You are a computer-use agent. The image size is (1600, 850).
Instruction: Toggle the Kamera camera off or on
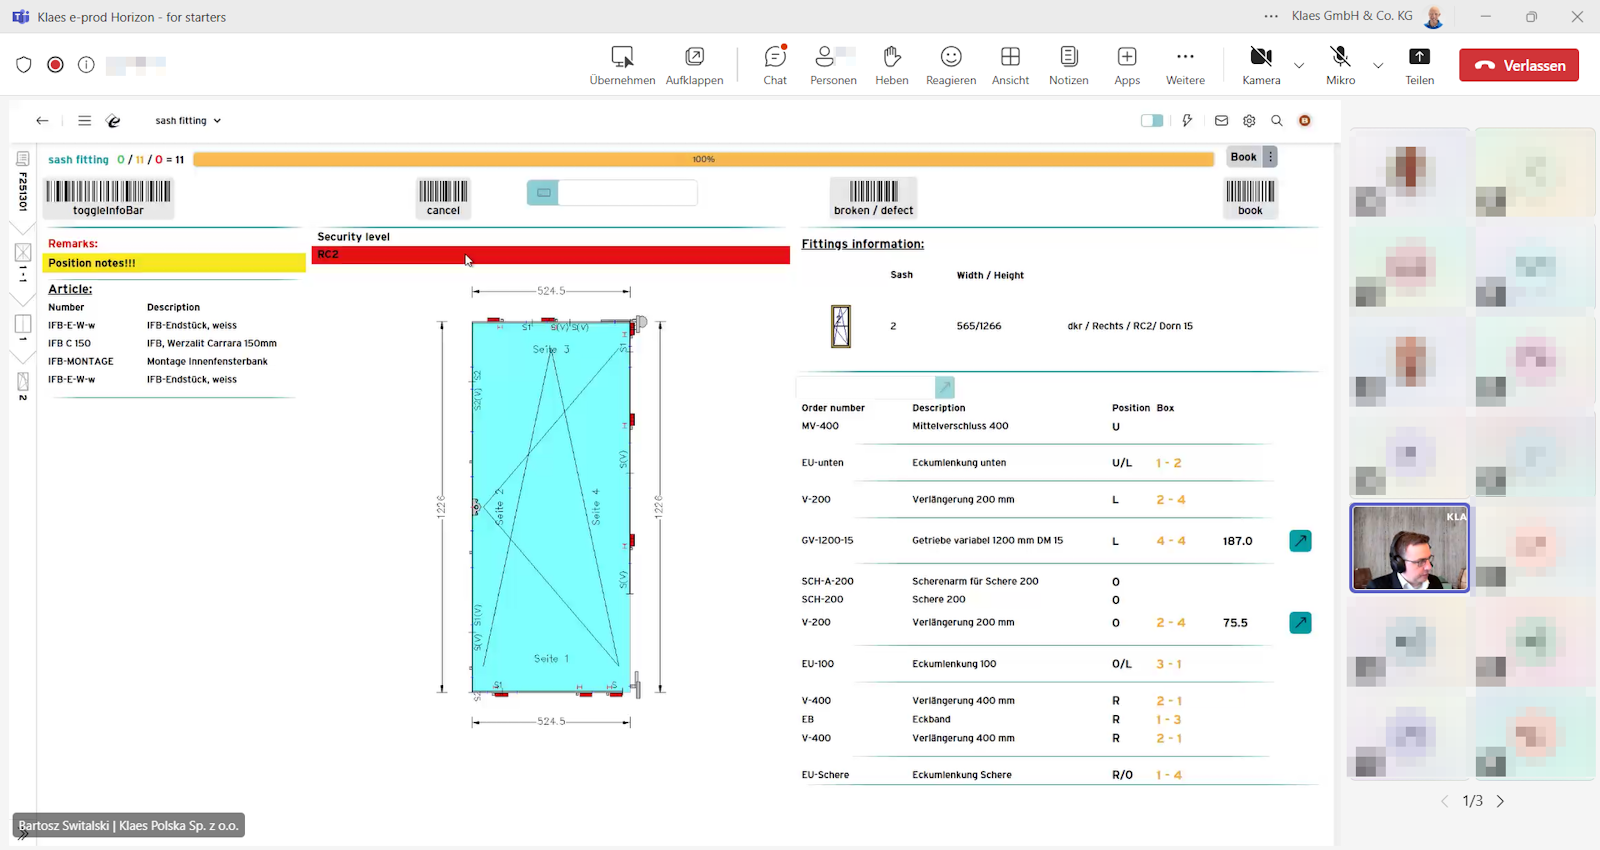[x=1261, y=65]
